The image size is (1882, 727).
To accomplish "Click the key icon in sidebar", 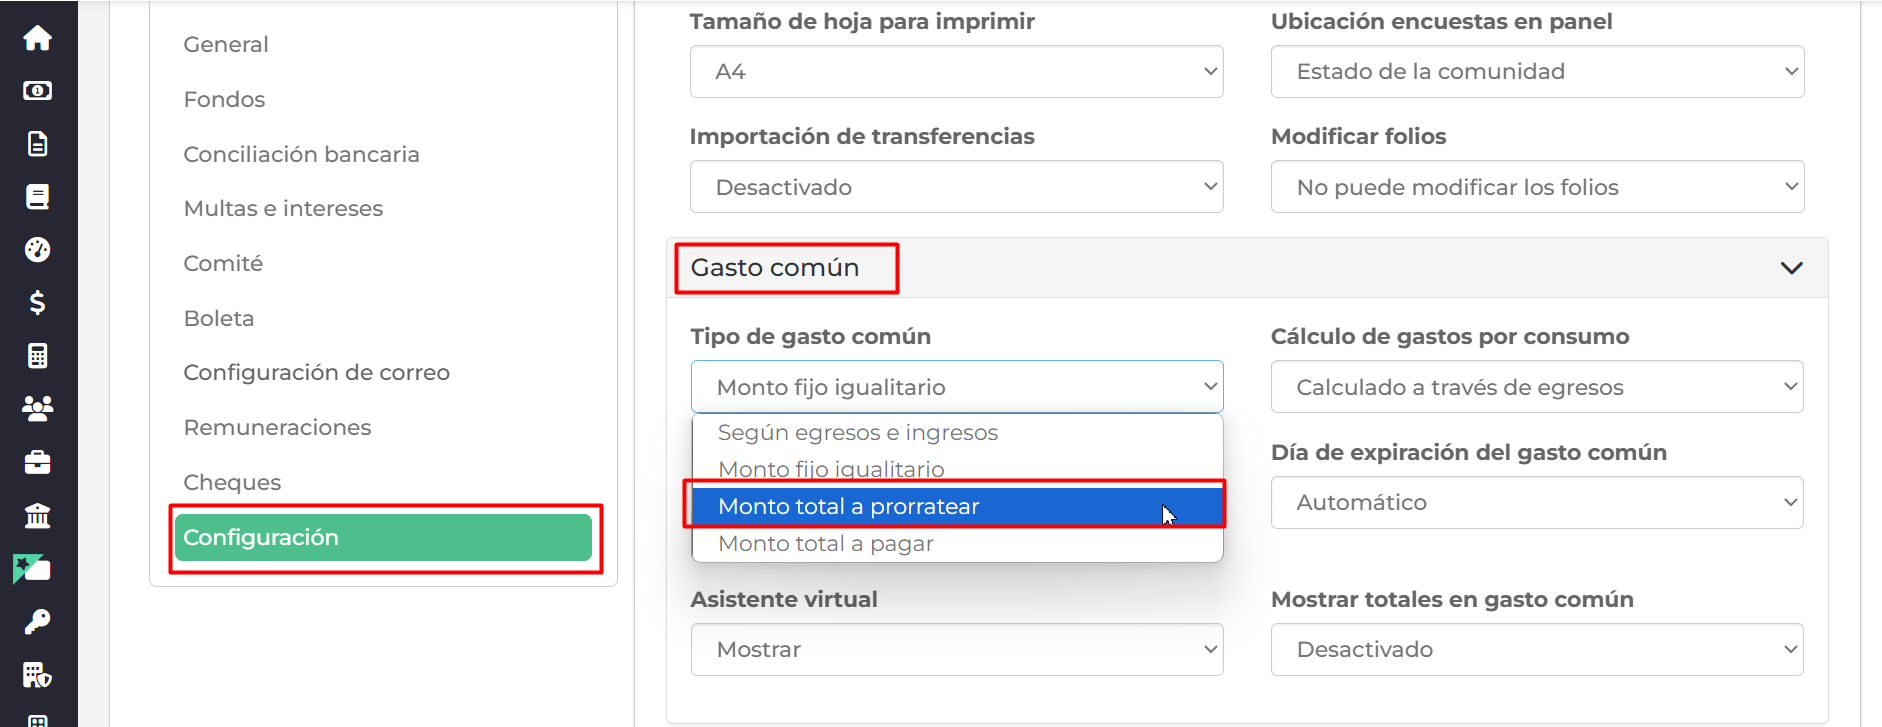I will 37,621.
